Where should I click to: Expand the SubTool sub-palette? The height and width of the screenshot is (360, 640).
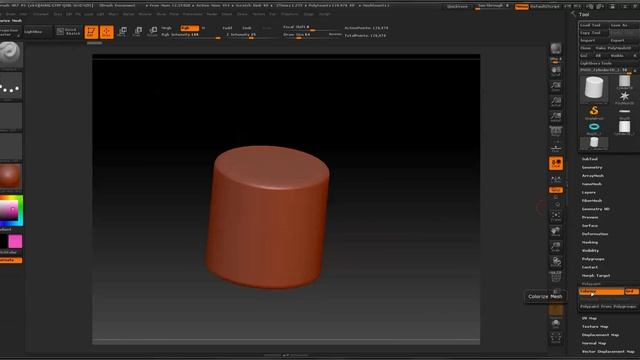(589, 159)
